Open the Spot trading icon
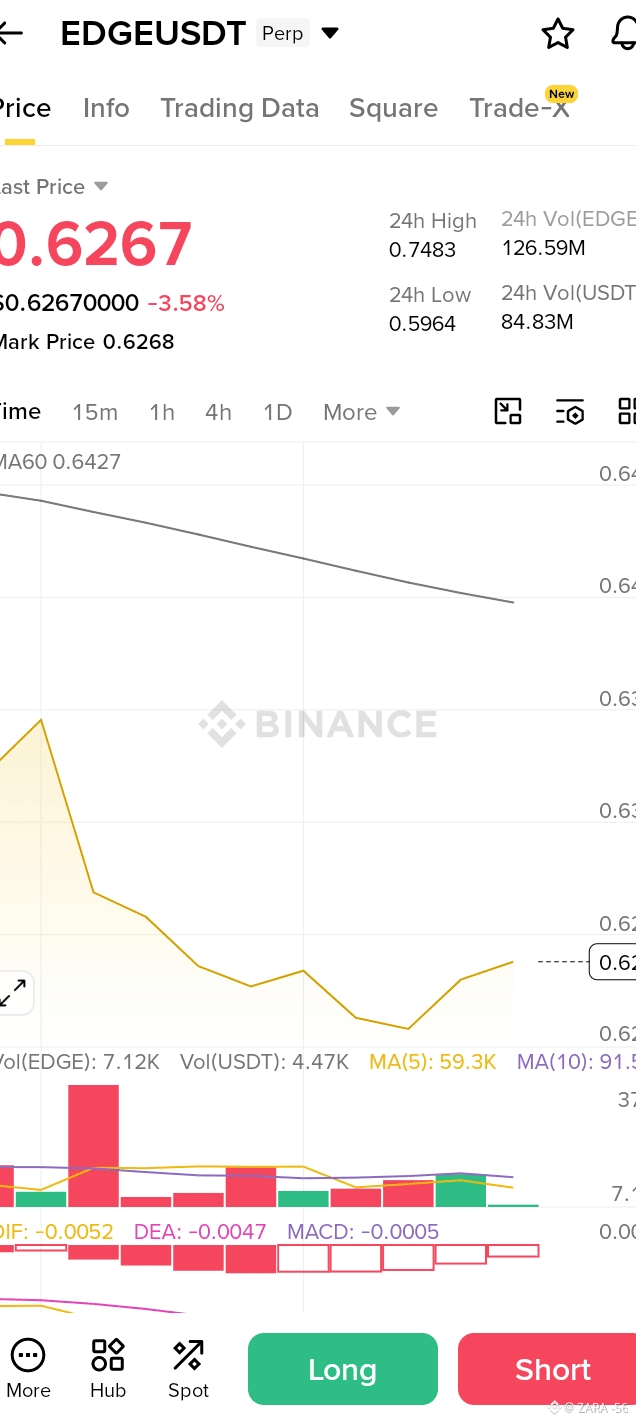 (188, 1368)
